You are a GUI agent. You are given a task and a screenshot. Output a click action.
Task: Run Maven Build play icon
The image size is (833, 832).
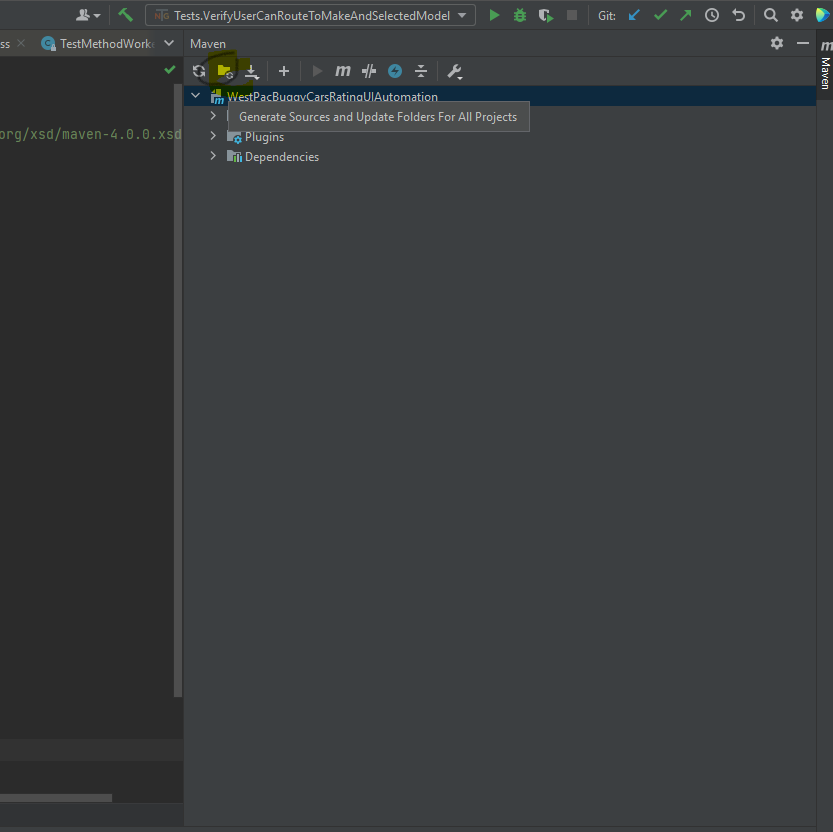pos(317,71)
